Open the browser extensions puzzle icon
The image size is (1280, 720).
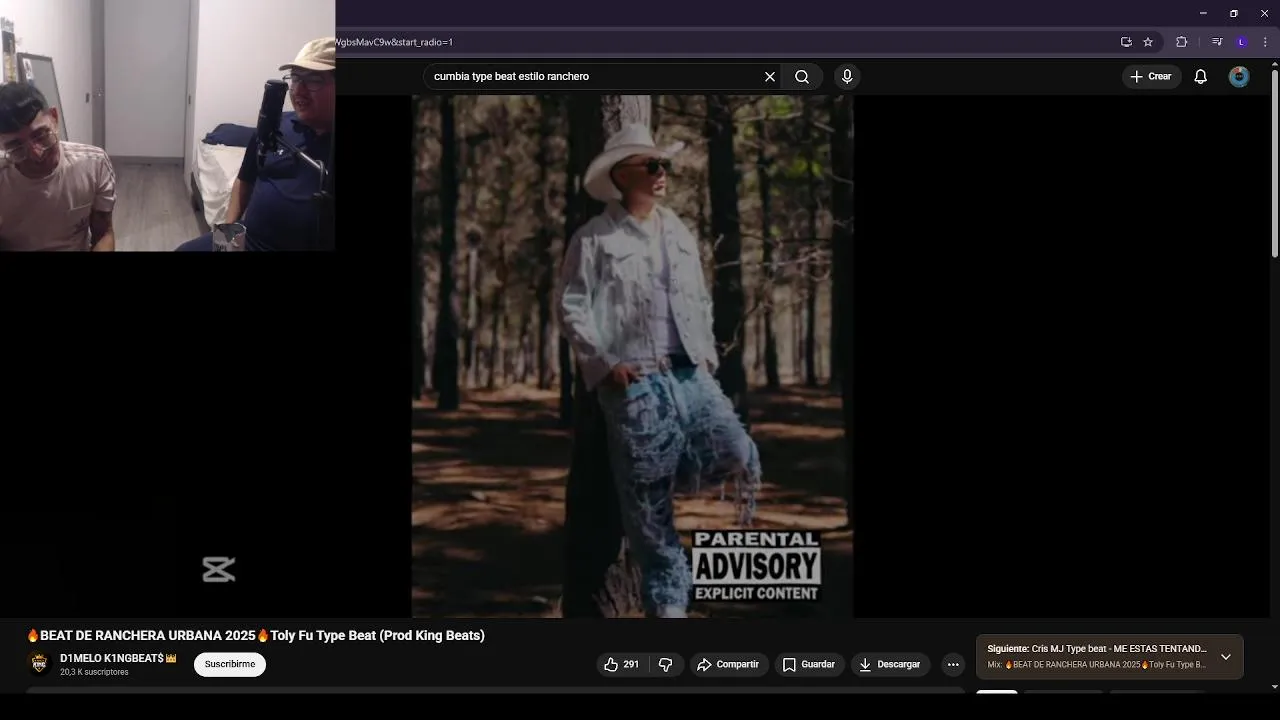click(1182, 42)
